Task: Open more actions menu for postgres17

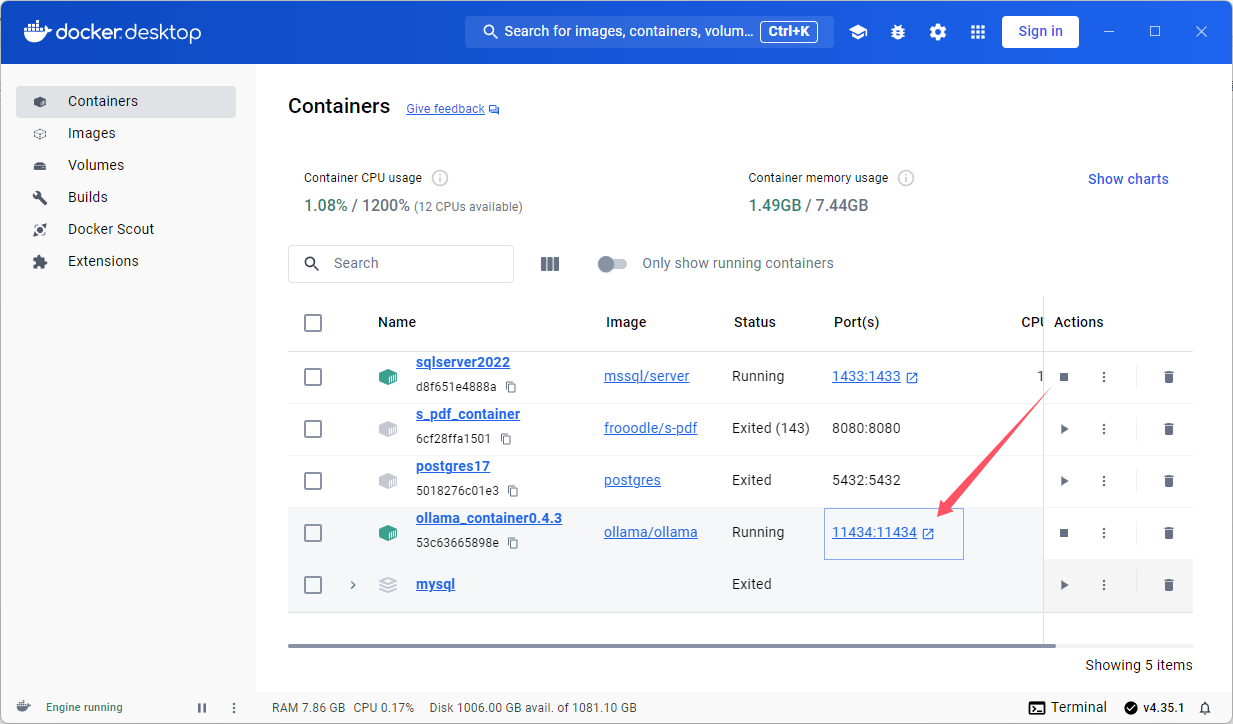Action: coord(1104,481)
